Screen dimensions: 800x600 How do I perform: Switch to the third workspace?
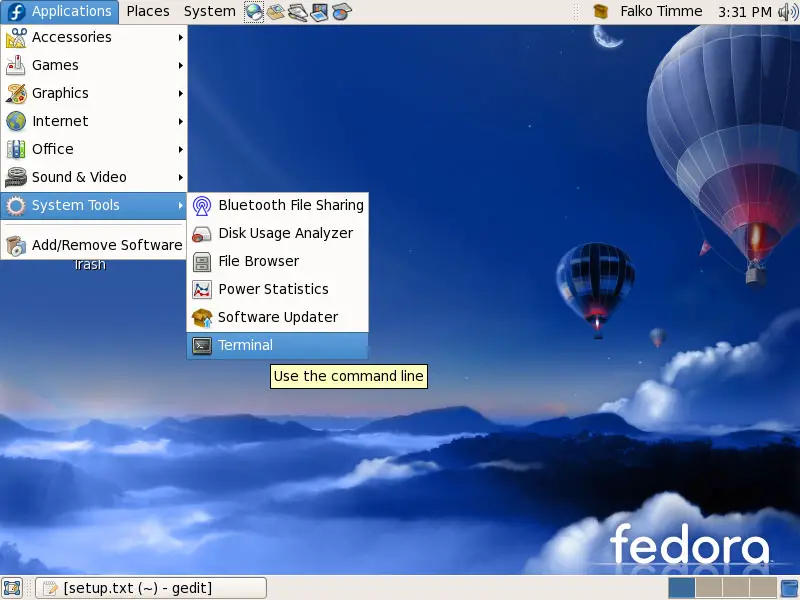735,588
